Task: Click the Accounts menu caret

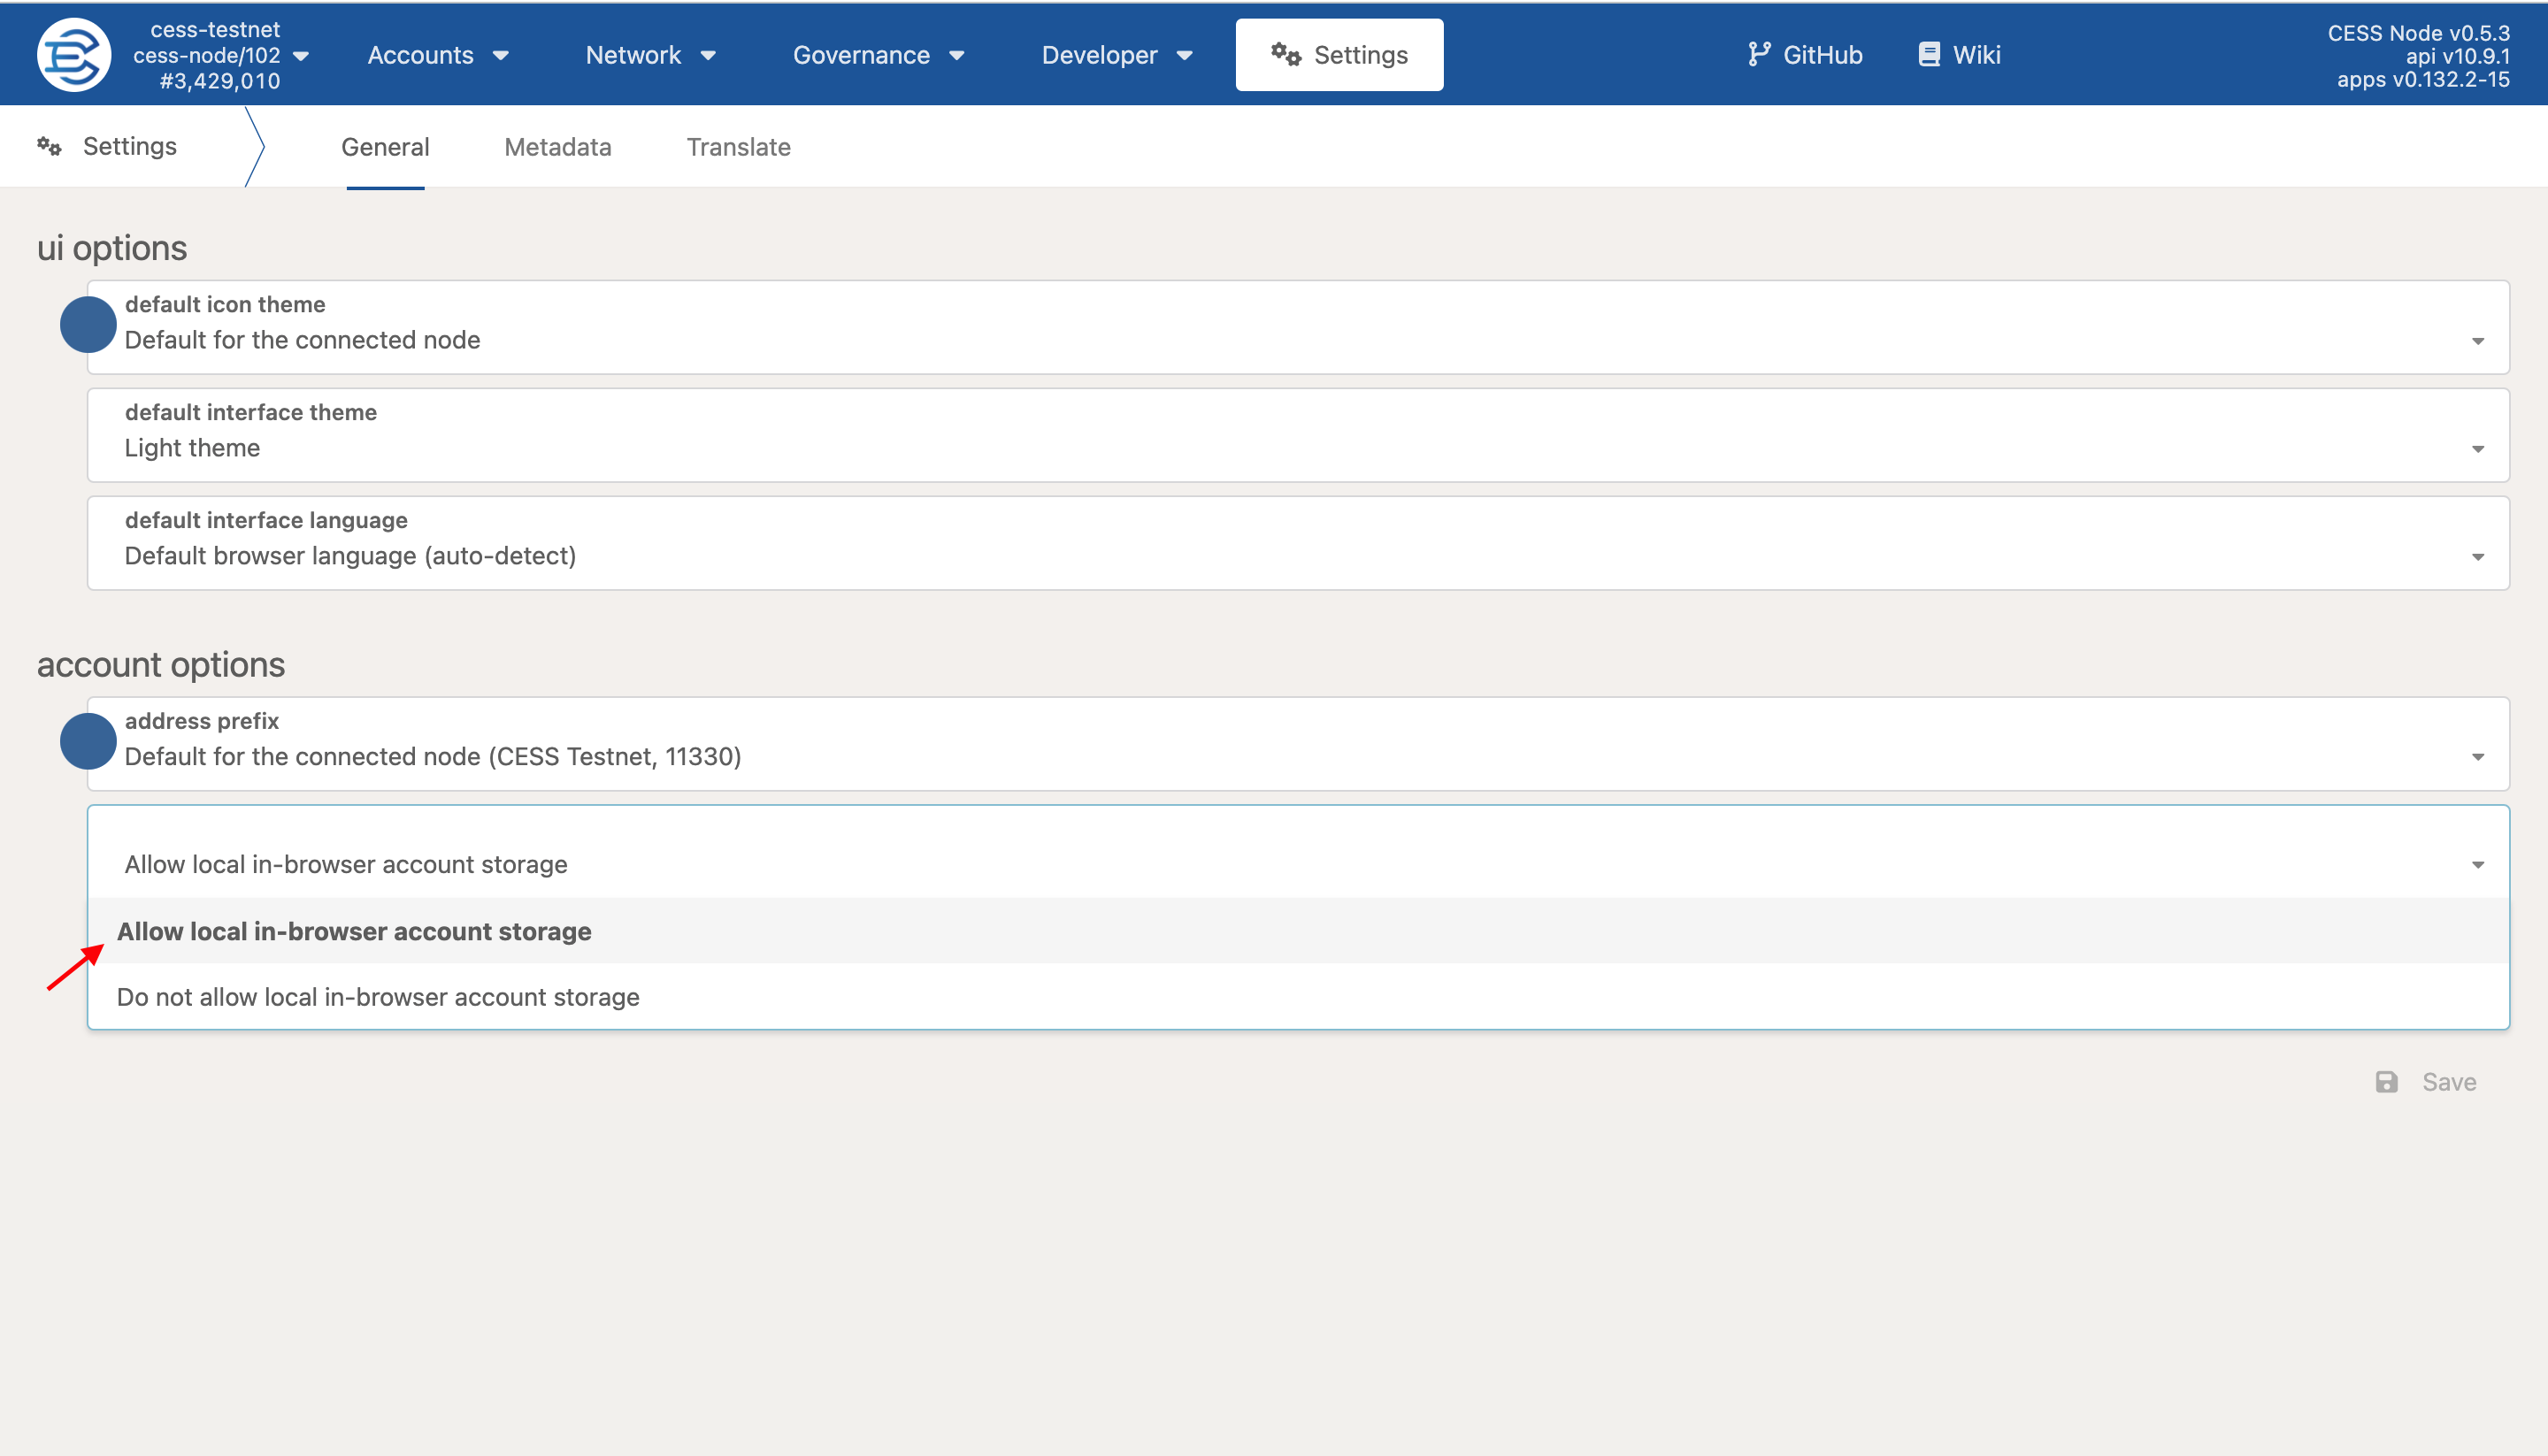Action: click(x=501, y=56)
